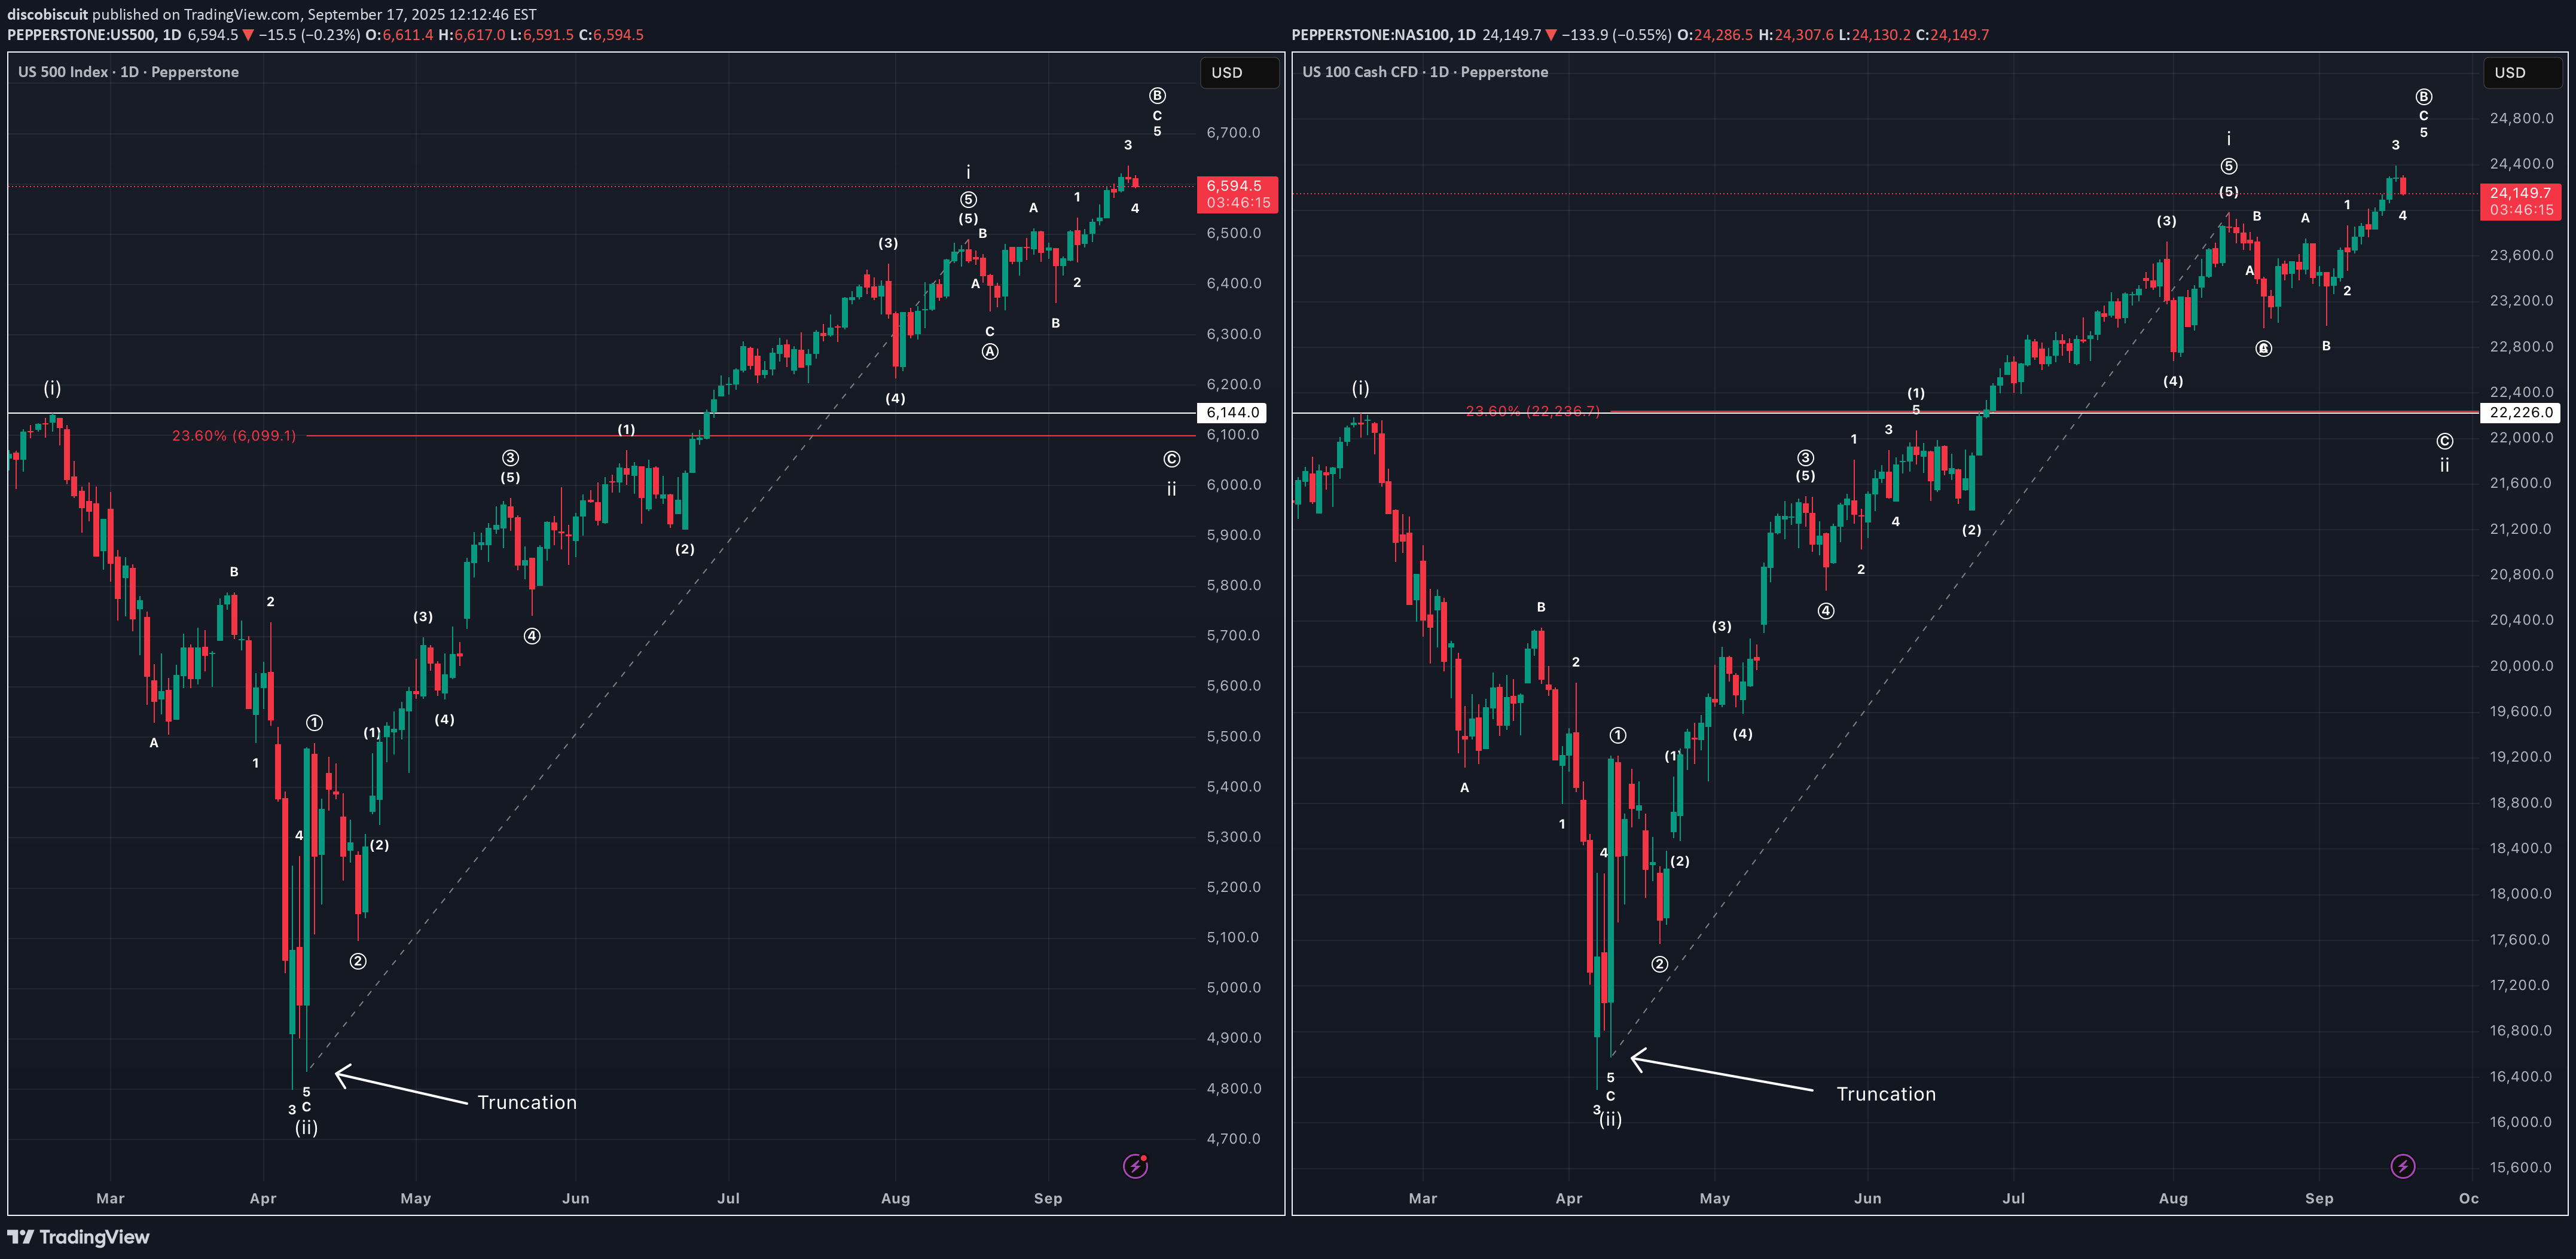Click the Truncation arrow on US500 chart
Viewport: 2576px width, 1259px height.
coord(400,1088)
